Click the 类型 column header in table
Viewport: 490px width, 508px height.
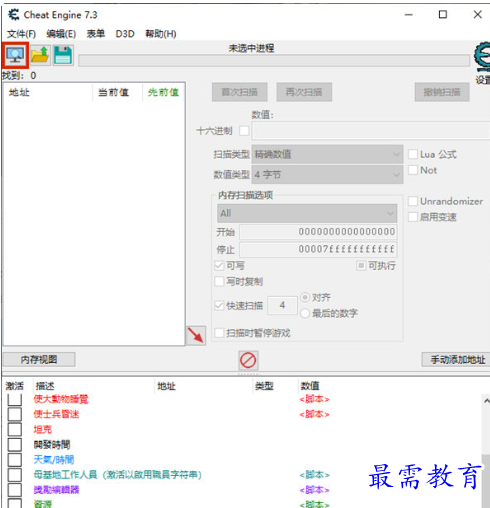pos(264,386)
